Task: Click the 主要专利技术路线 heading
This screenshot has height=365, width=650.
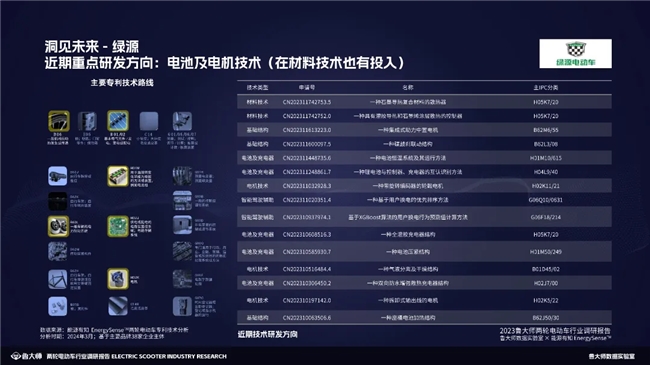Action: click(122, 83)
